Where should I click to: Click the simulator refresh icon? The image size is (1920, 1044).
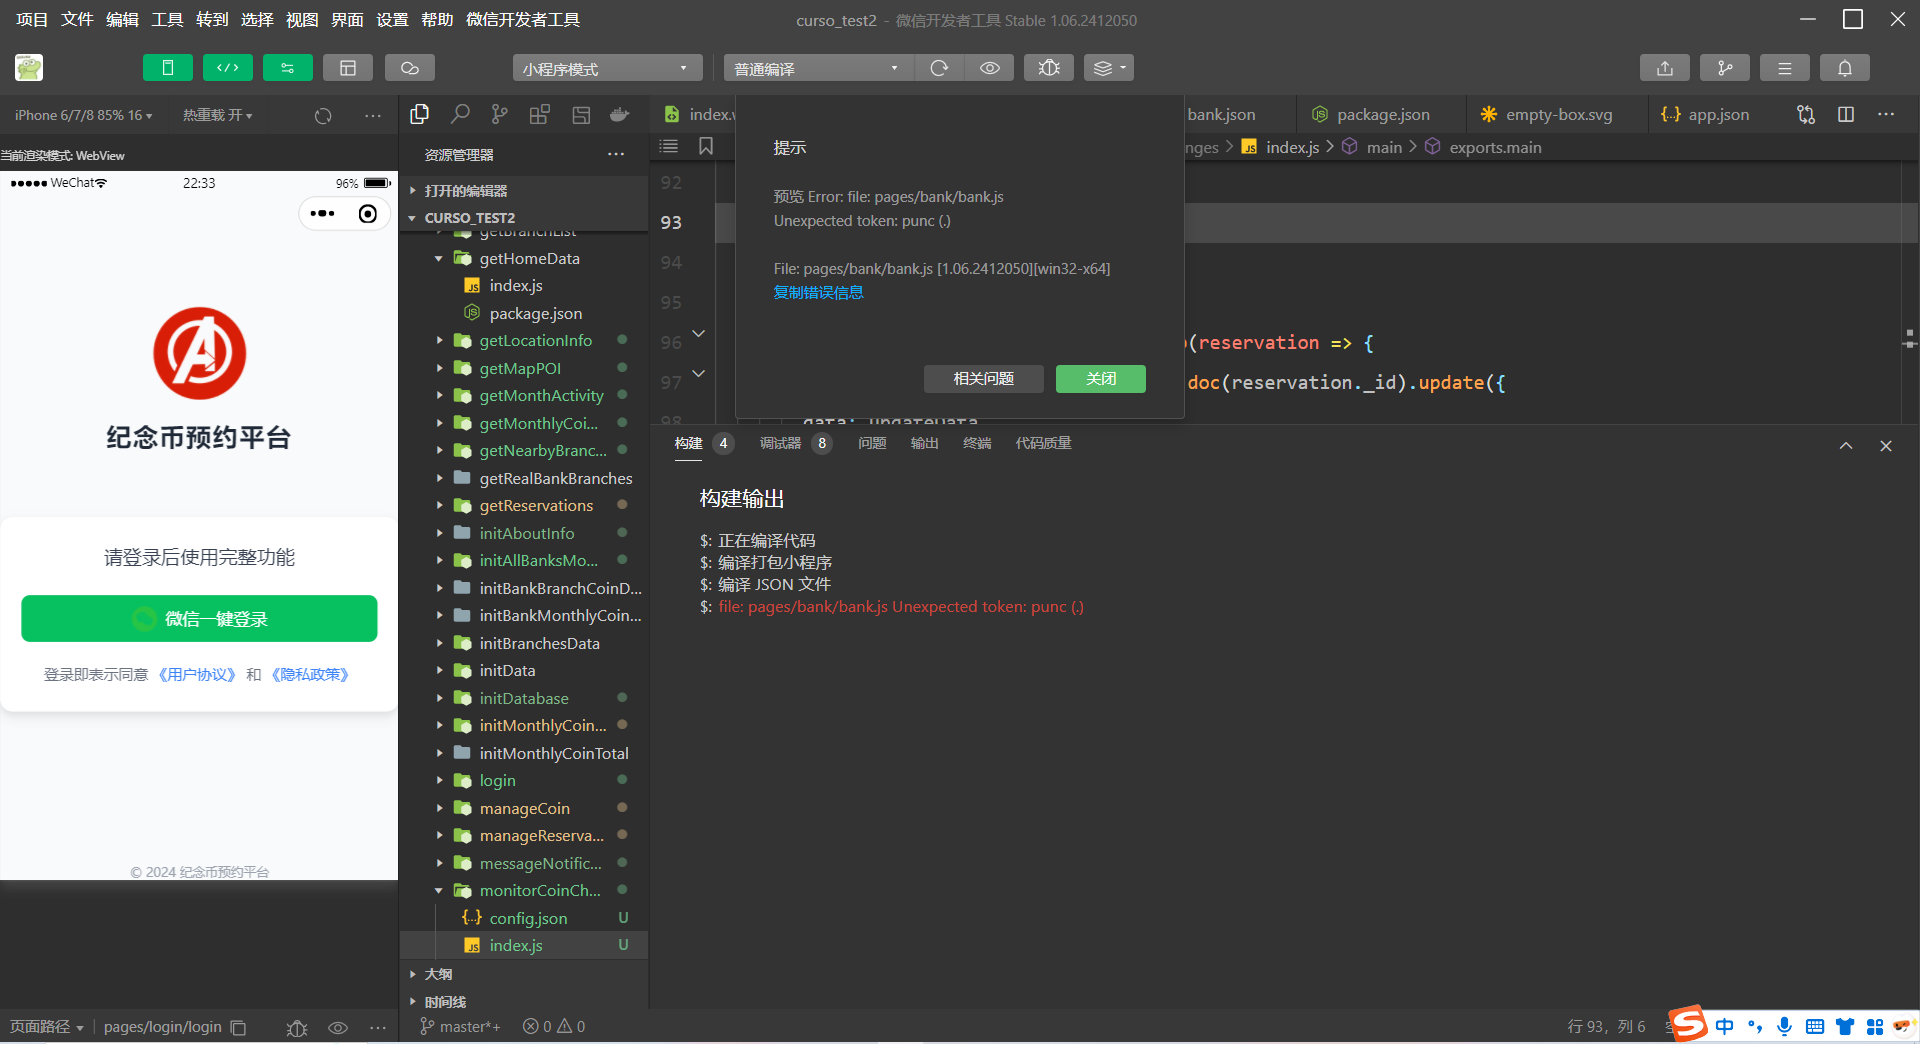(323, 116)
